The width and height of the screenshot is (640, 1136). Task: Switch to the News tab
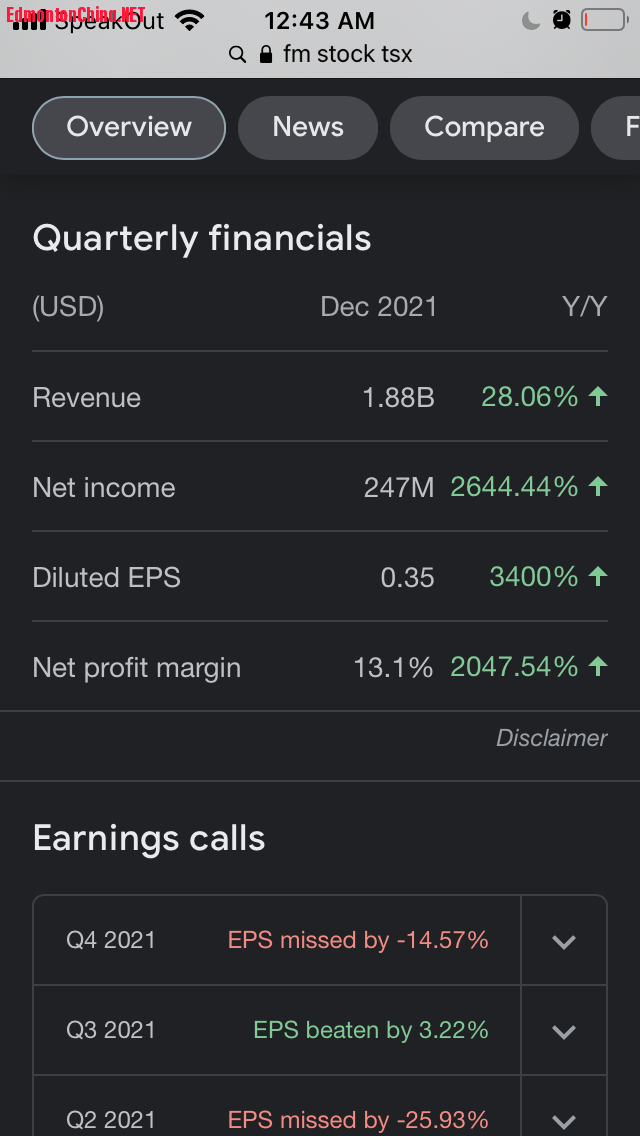coord(308,127)
